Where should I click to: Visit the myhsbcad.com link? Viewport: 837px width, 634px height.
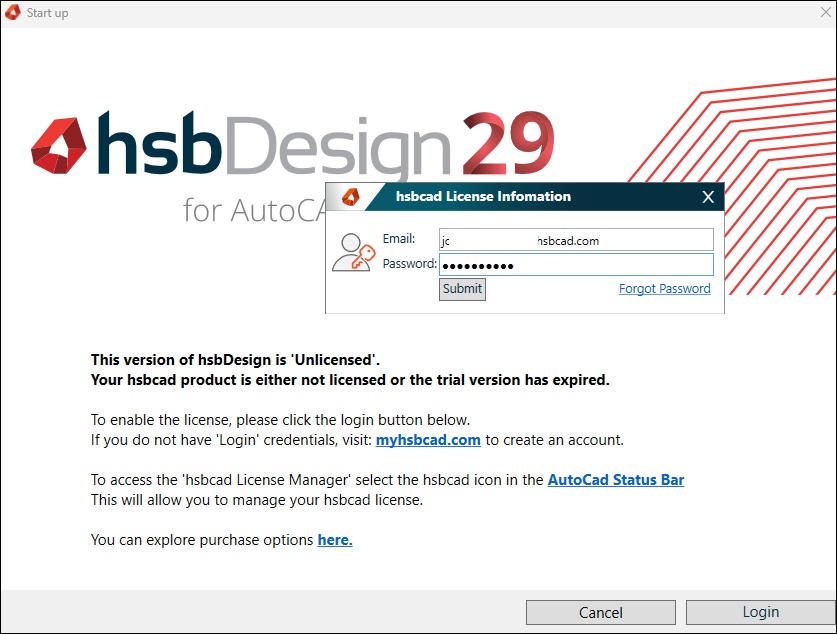click(428, 440)
